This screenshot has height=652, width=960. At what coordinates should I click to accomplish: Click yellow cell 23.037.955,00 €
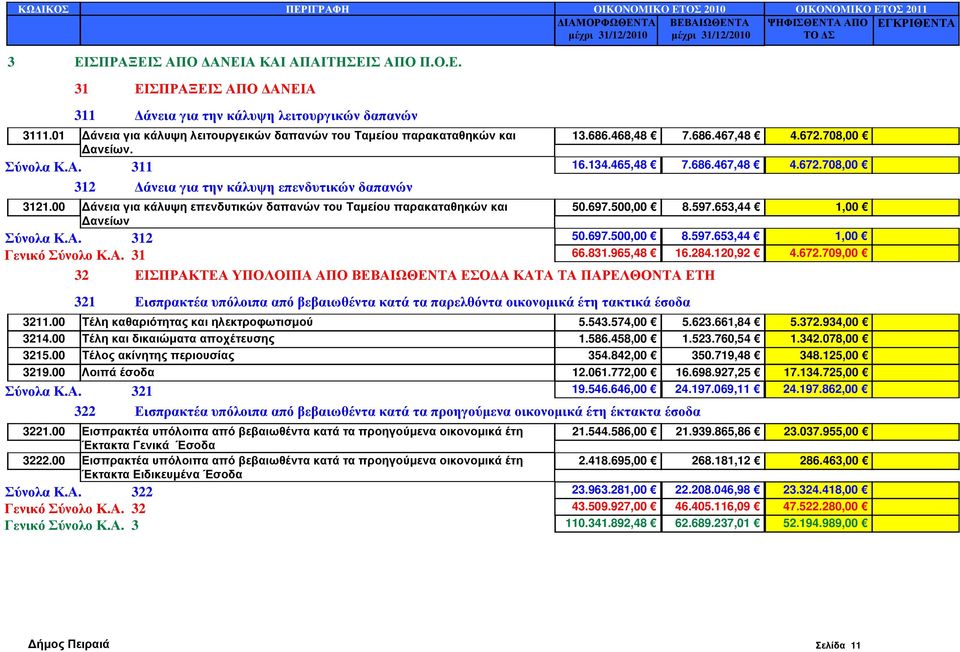819,432
